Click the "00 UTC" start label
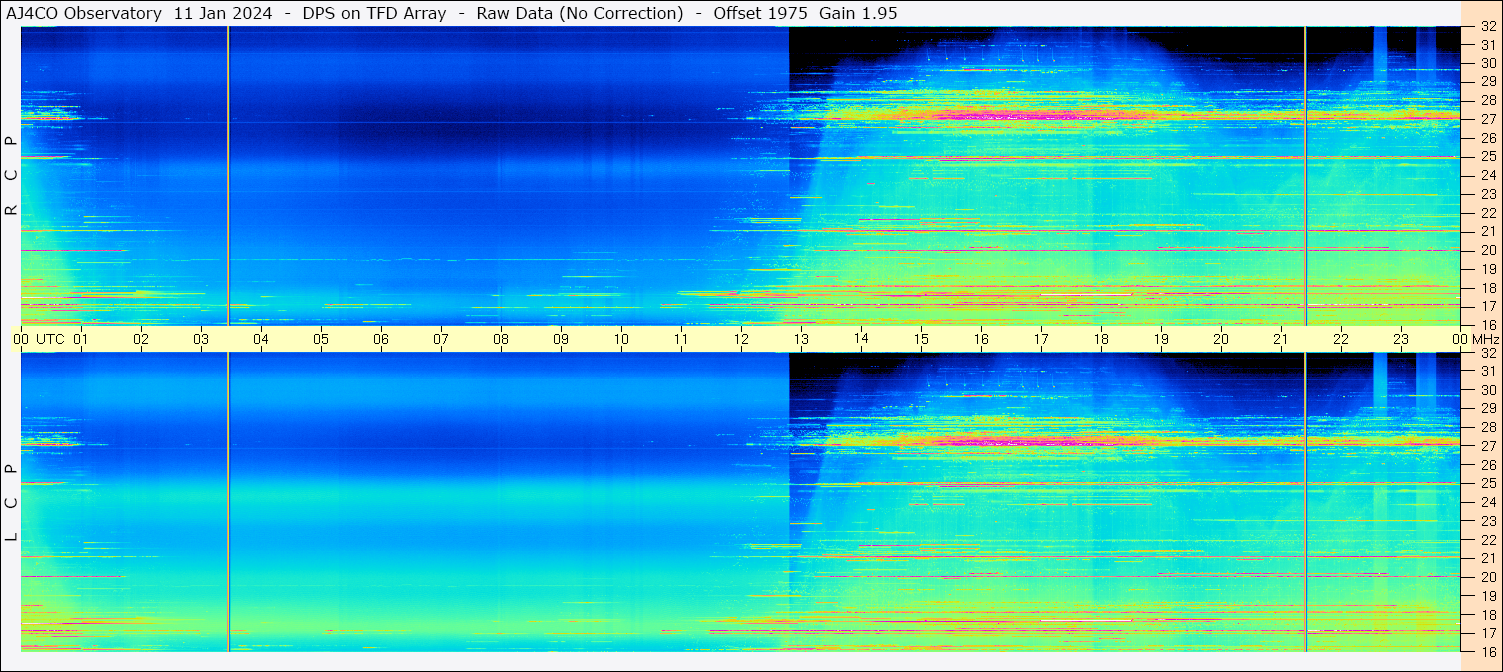The height and width of the screenshot is (672, 1503). (39, 339)
